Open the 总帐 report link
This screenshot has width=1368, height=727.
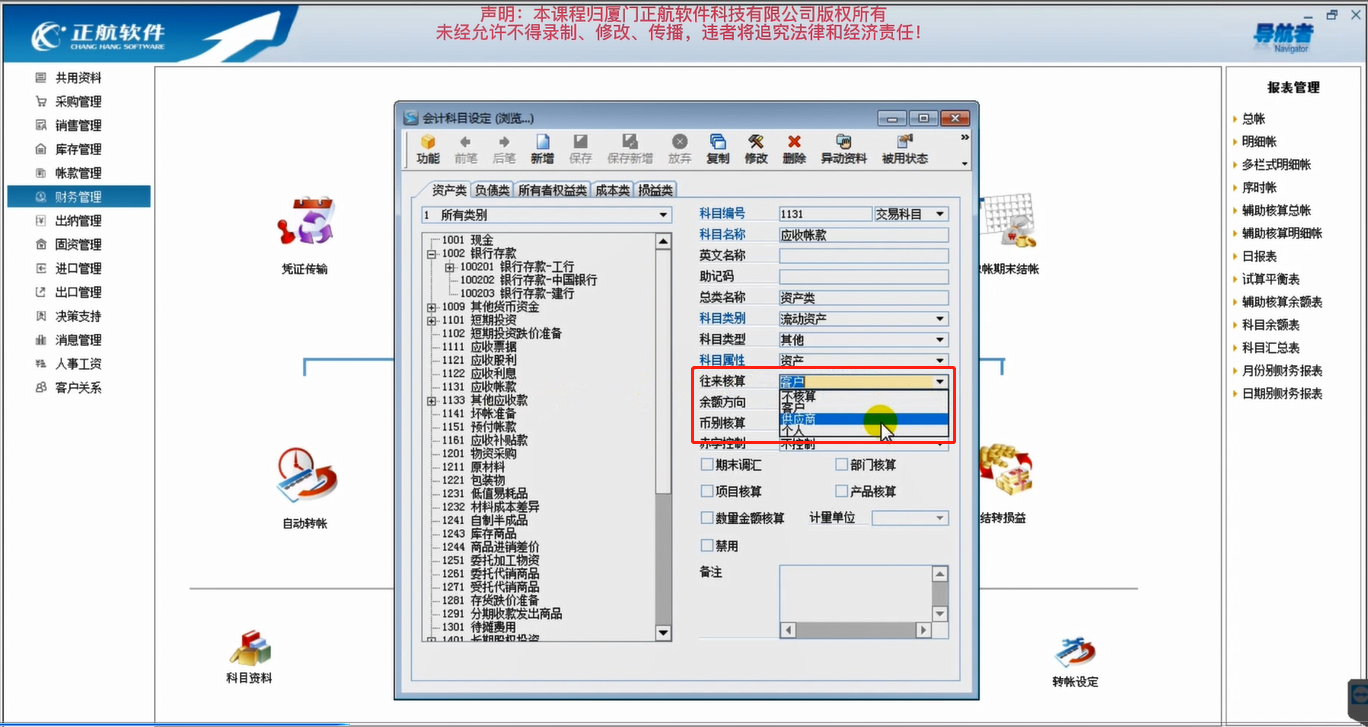[x=1254, y=119]
